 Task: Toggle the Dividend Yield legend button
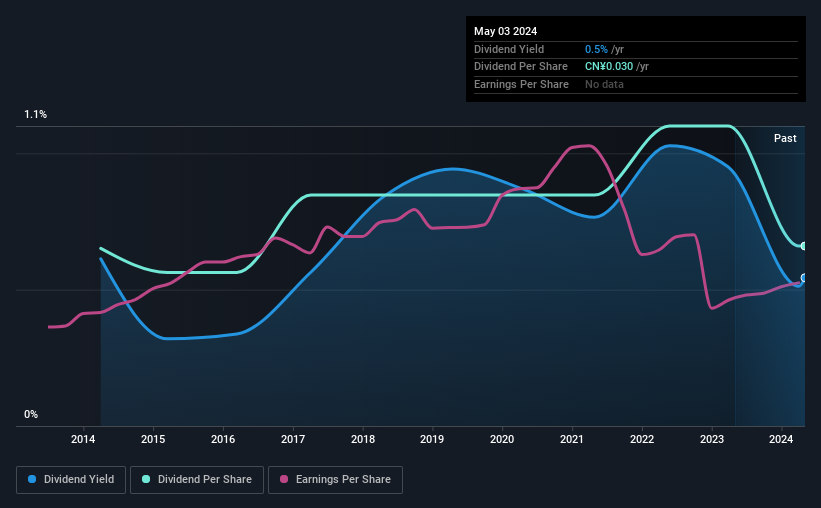71,480
